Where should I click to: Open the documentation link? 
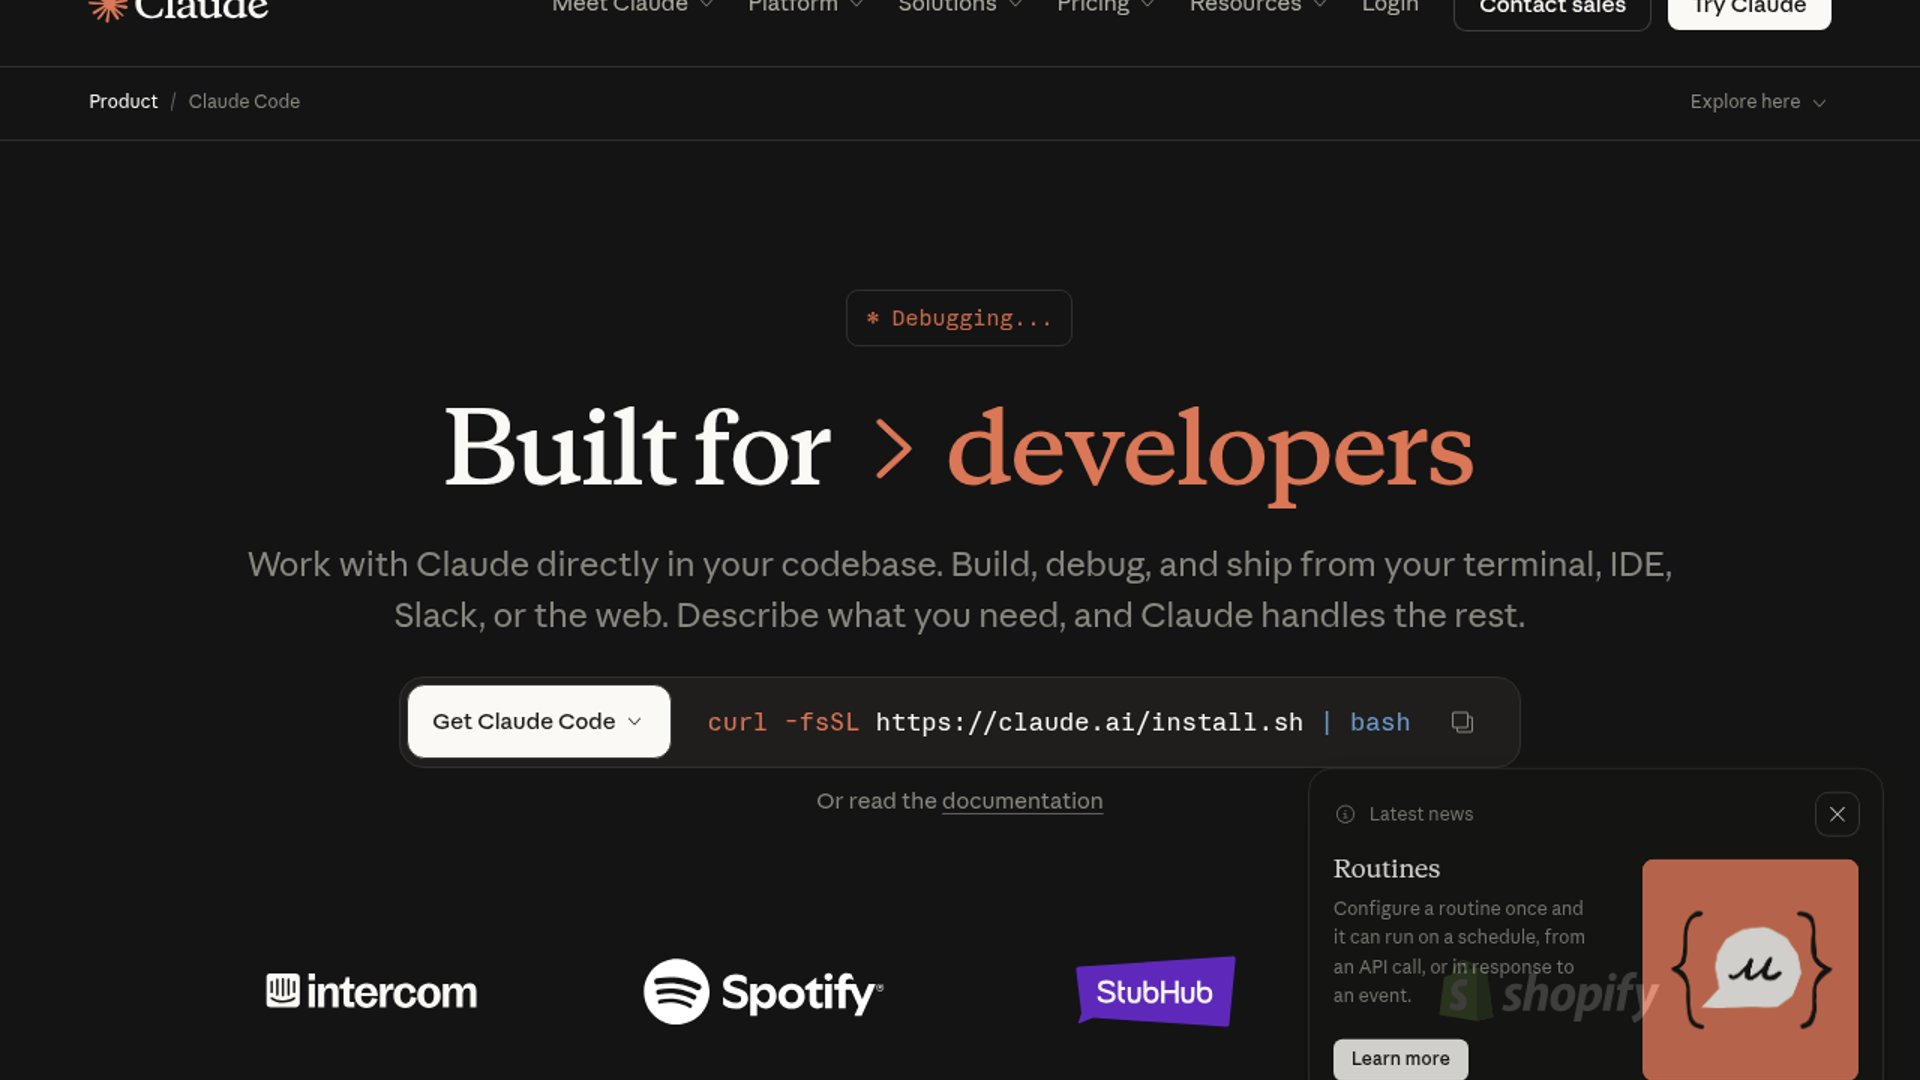pyautogui.click(x=1022, y=801)
